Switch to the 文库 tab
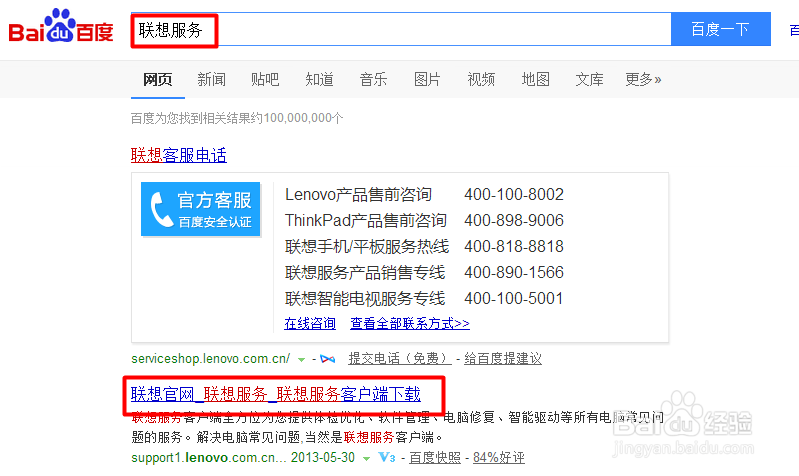Image resolution: width=799 pixels, height=476 pixels. point(590,80)
